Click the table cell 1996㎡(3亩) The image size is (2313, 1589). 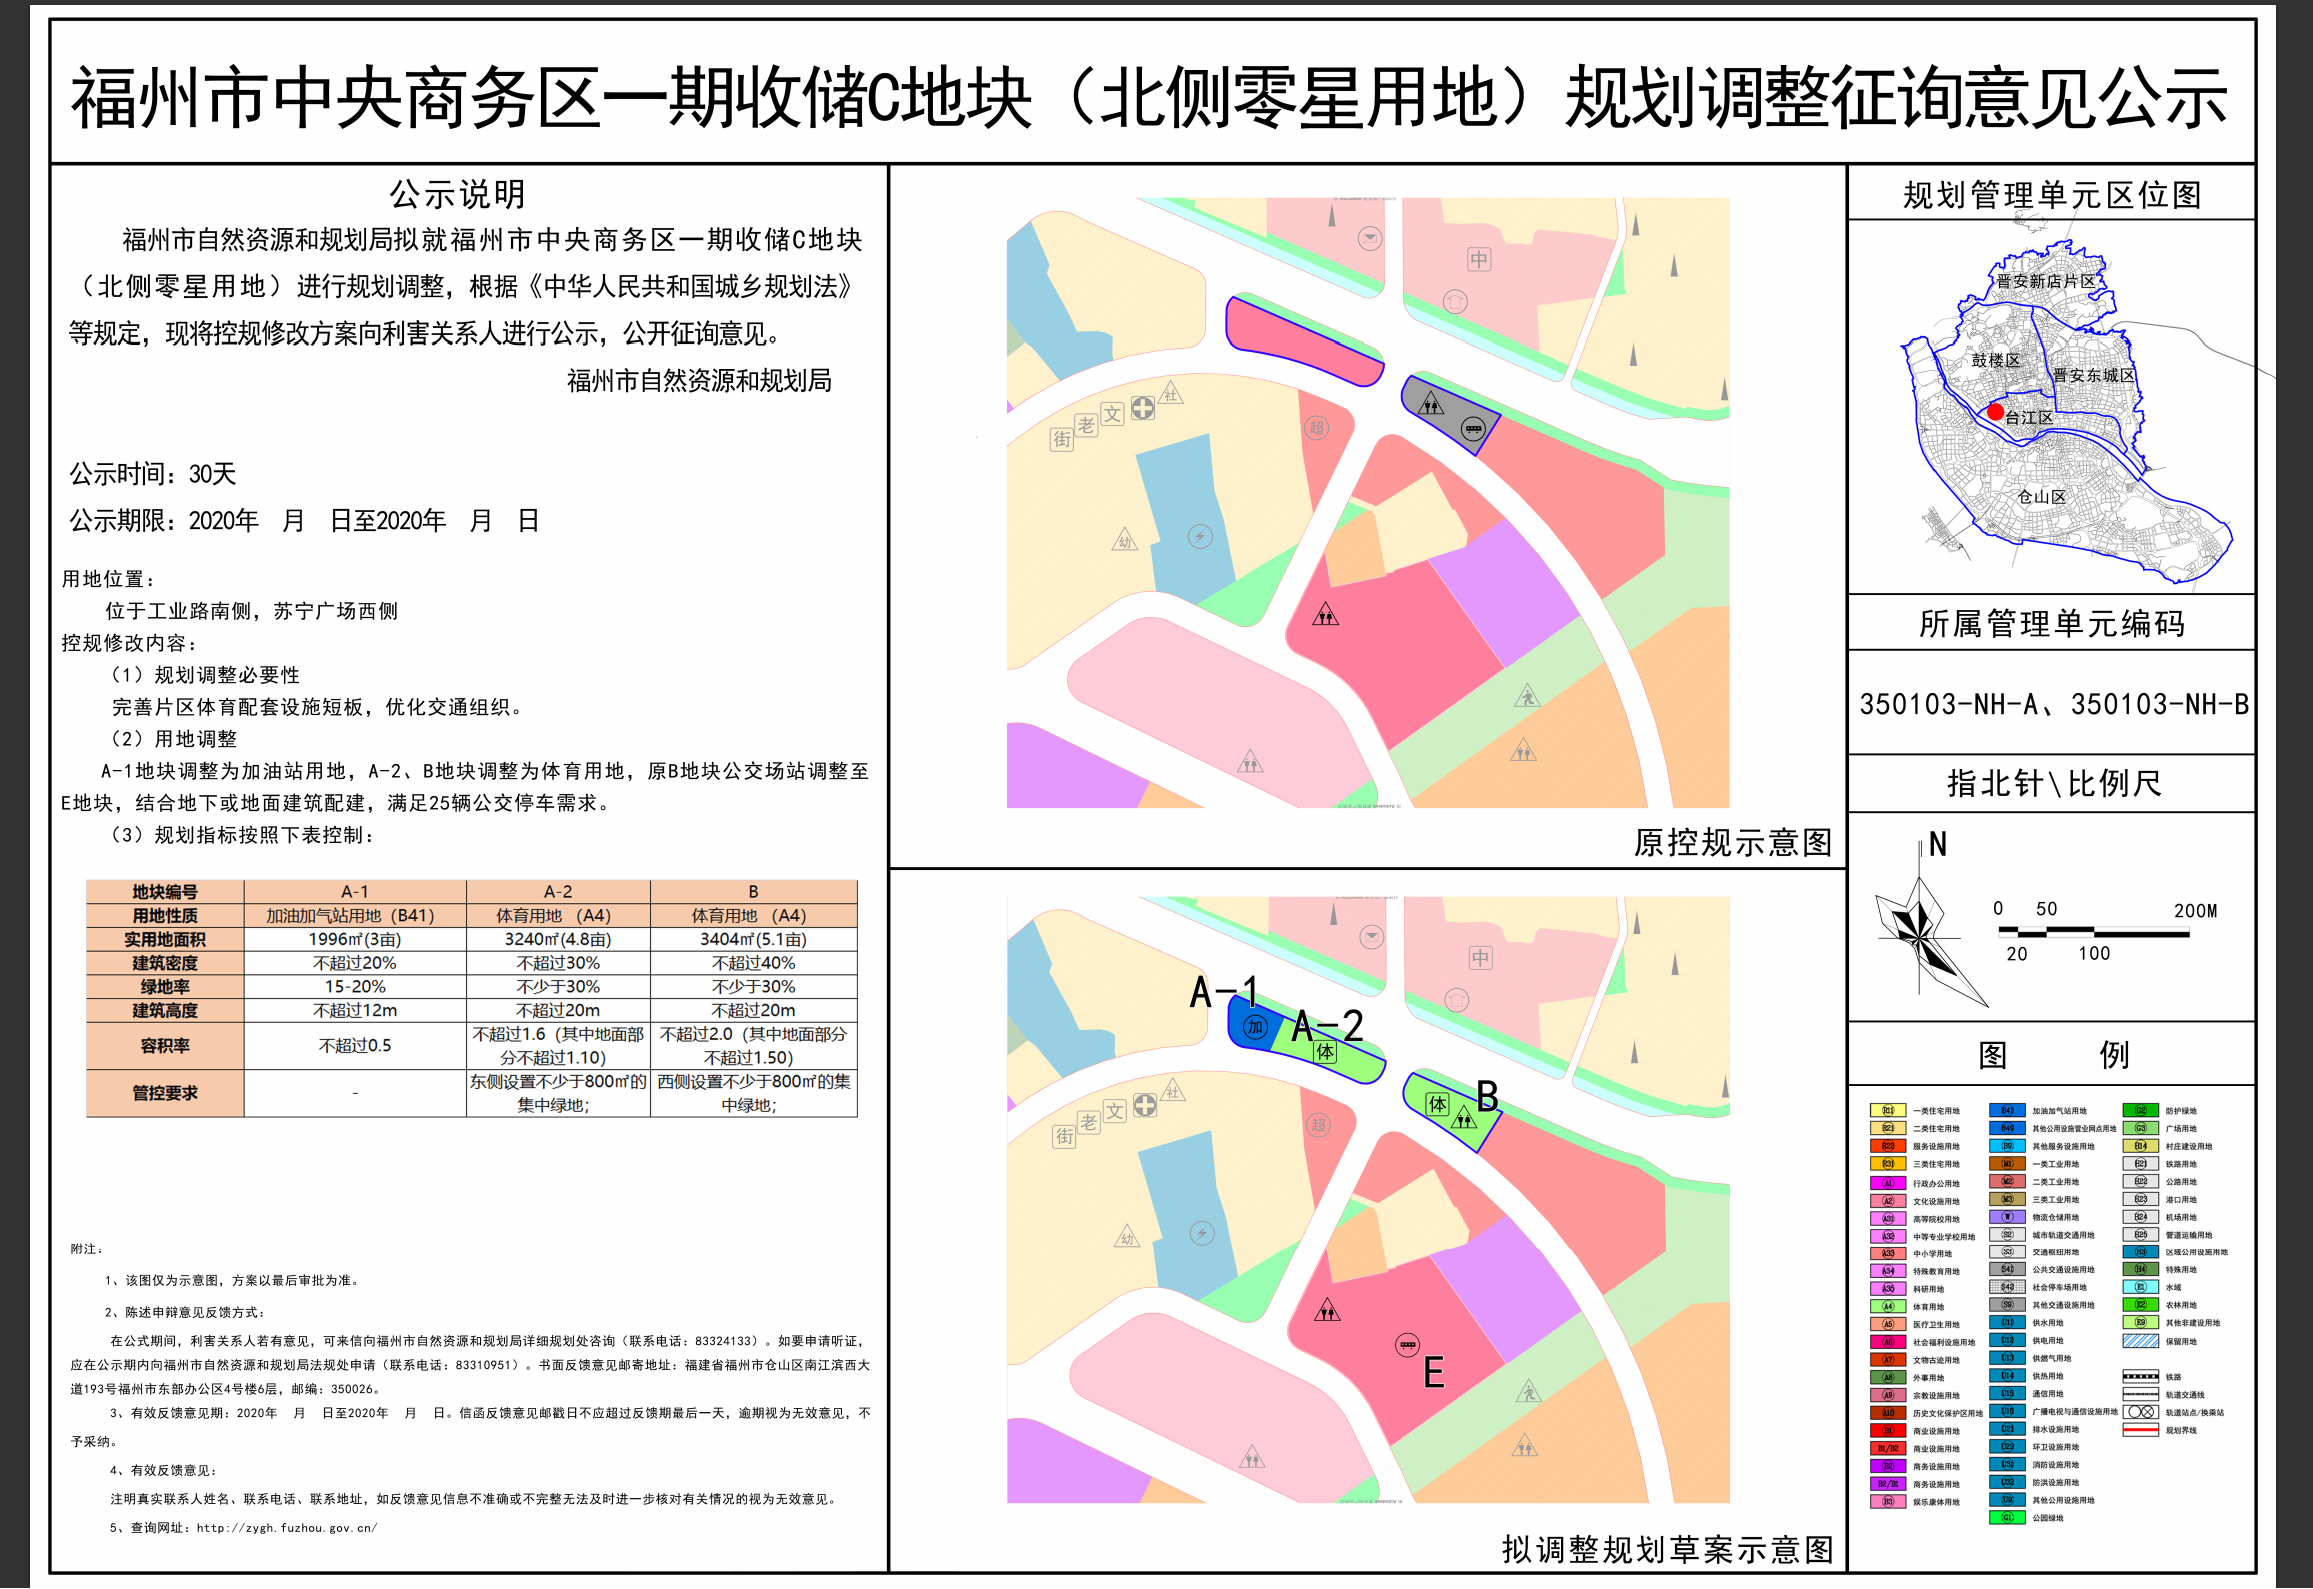click(x=355, y=940)
